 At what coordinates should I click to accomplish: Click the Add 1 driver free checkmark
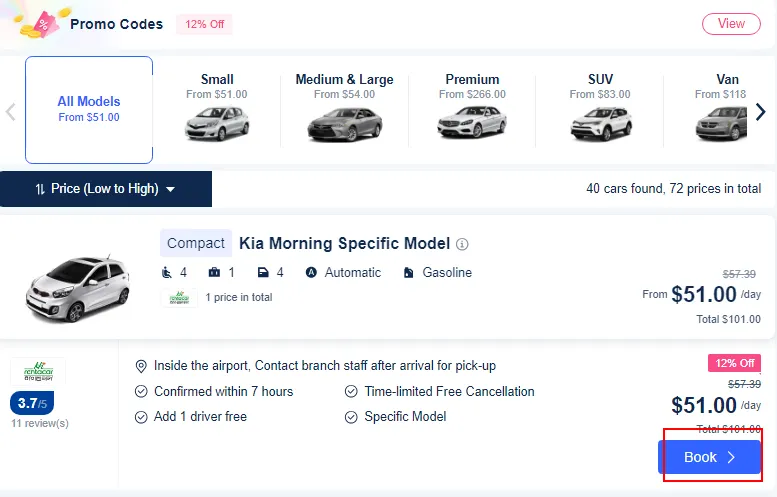(x=141, y=417)
